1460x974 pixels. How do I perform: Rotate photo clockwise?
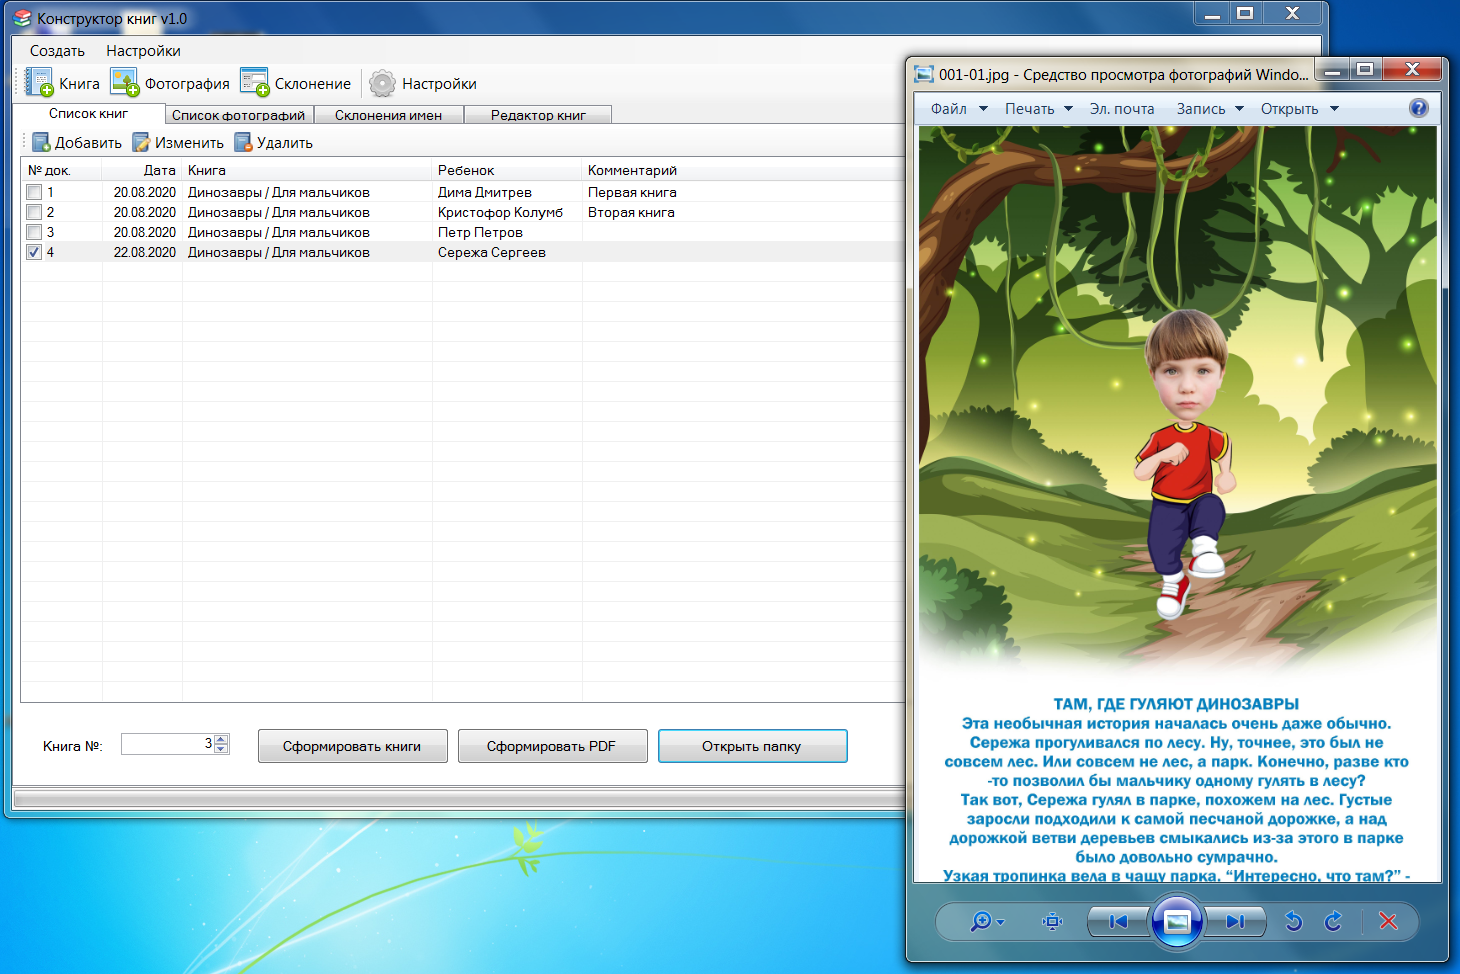pyautogui.click(x=1333, y=921)
